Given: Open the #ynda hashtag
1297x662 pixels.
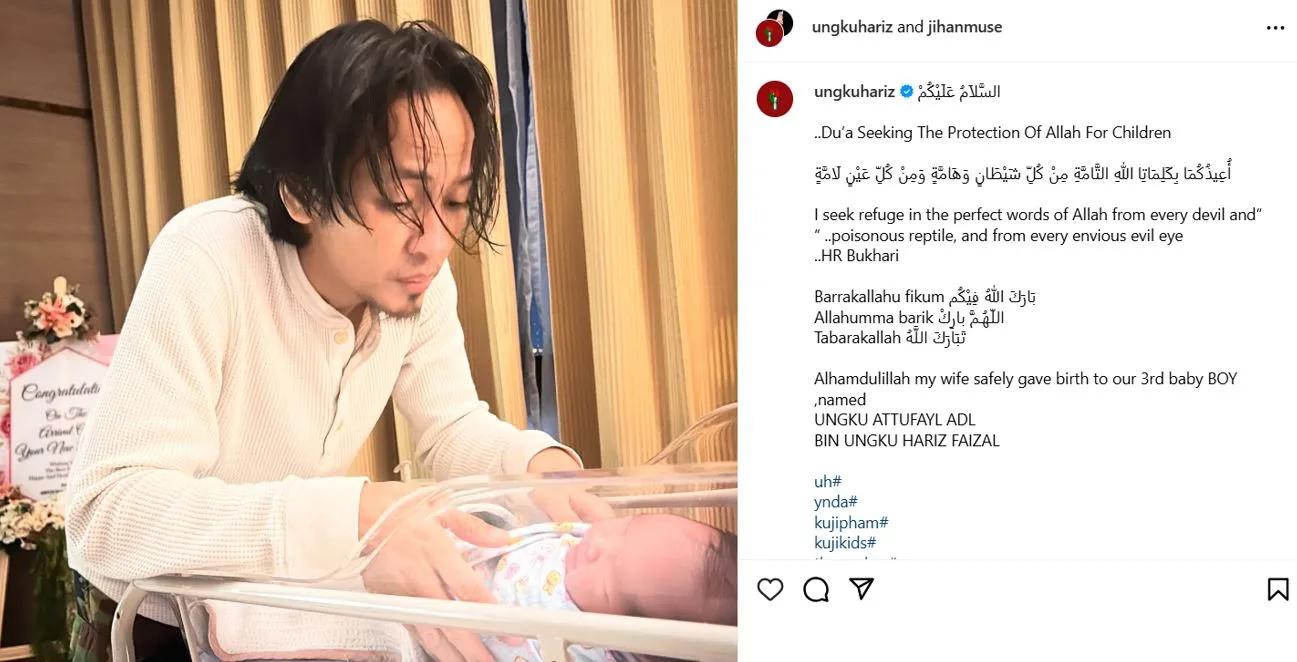Looking at the screenshot, I should 836,502.
